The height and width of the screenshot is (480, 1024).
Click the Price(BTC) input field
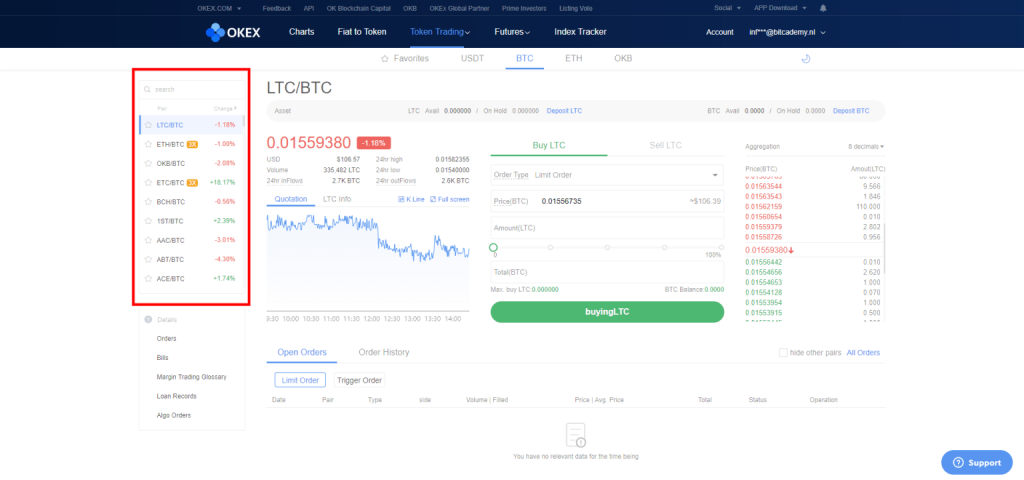pos(607,201)
